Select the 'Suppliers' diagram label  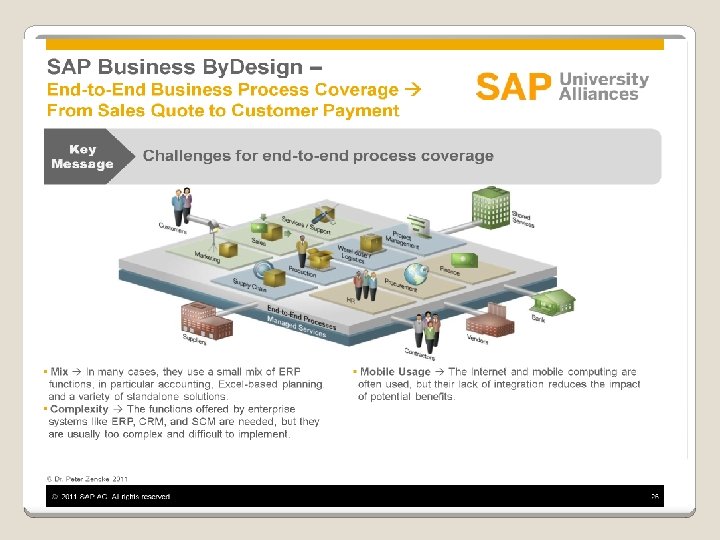point(194,339)
